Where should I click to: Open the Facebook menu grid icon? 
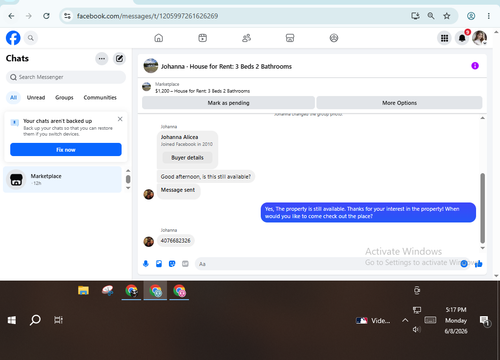pos(444,38)
